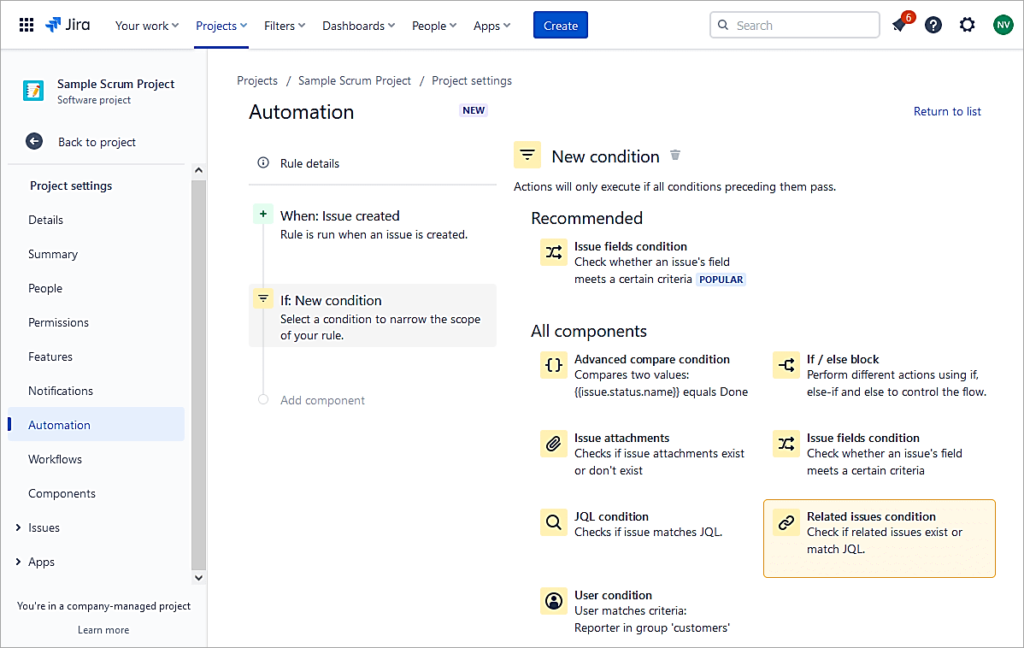Select the Issue fields condition icon under Recommended

553,252
